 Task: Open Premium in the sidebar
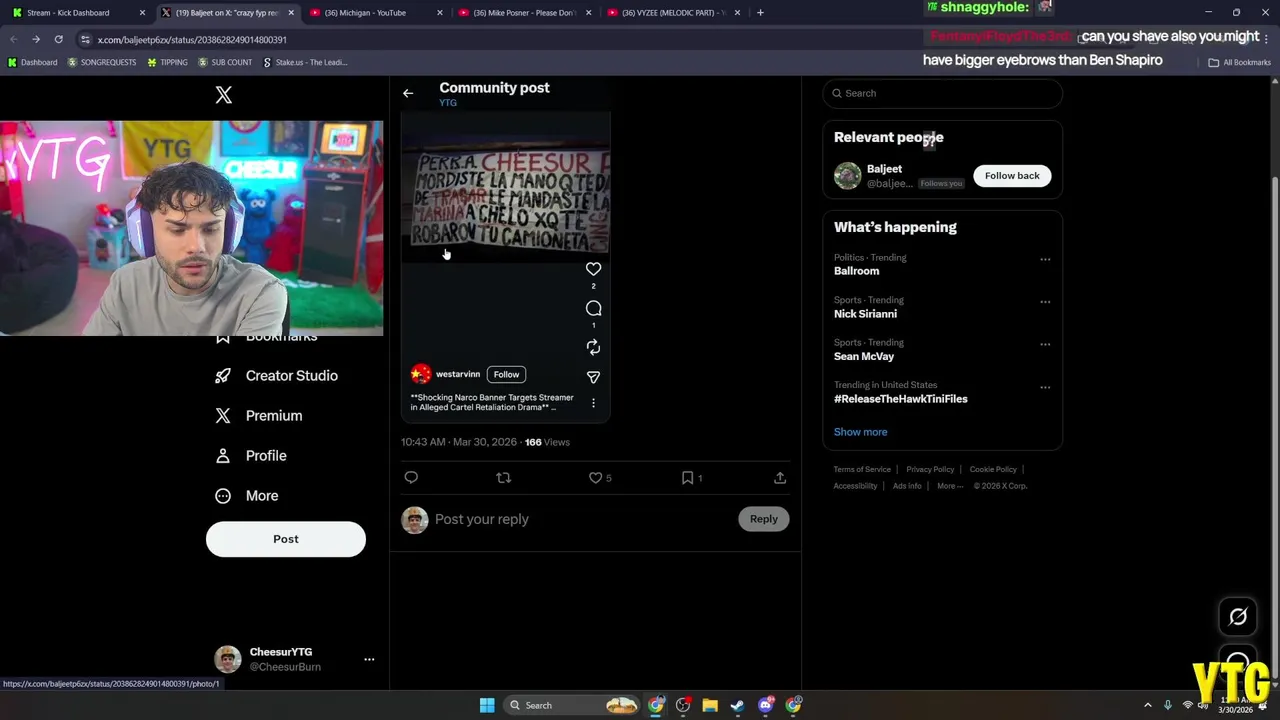[258, 416]
